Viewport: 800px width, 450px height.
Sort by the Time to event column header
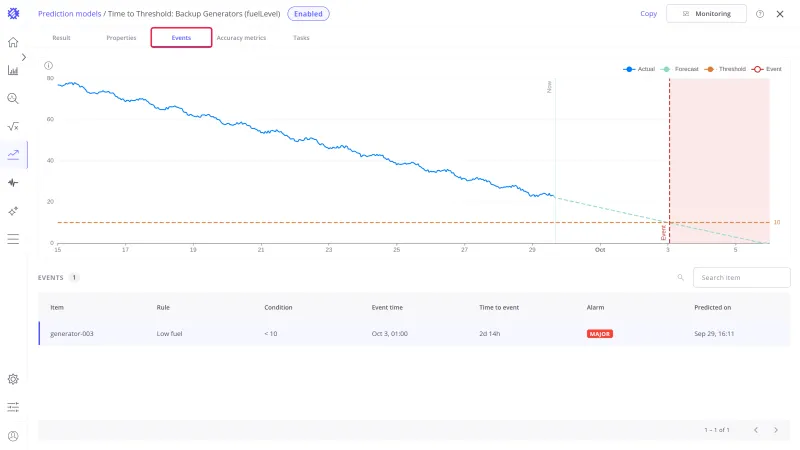(x=498, y=308)
